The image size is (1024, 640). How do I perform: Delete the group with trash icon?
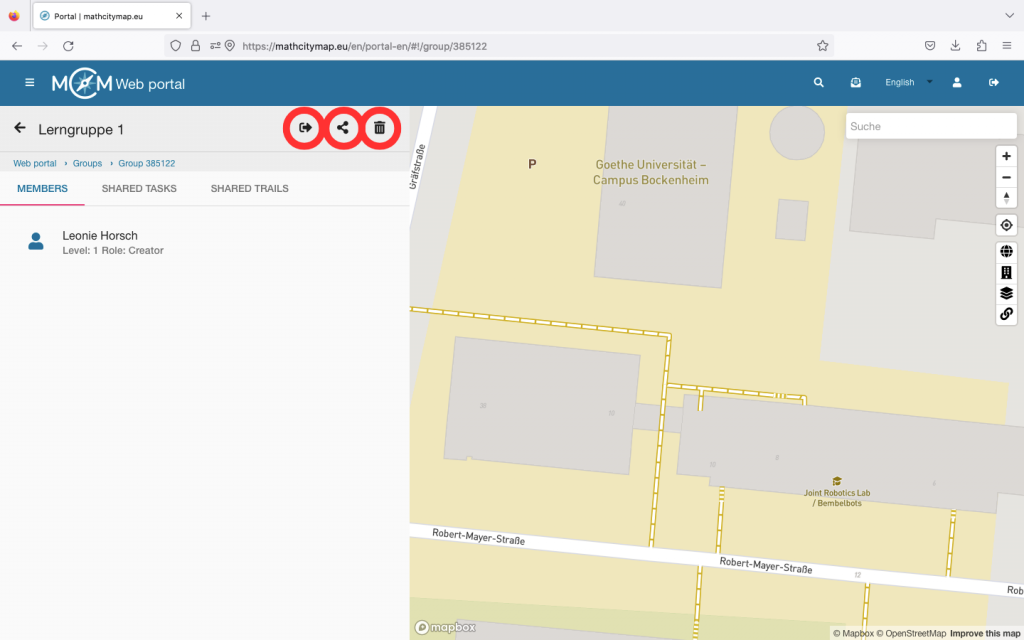click(380, 128)
